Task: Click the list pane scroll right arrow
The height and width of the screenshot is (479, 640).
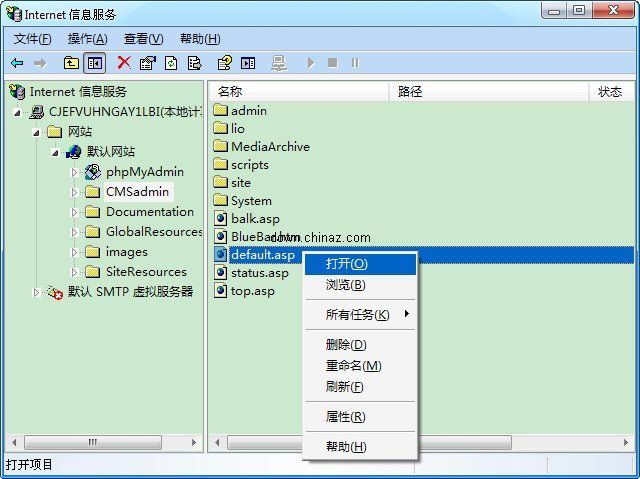Action: pos(626,443)
